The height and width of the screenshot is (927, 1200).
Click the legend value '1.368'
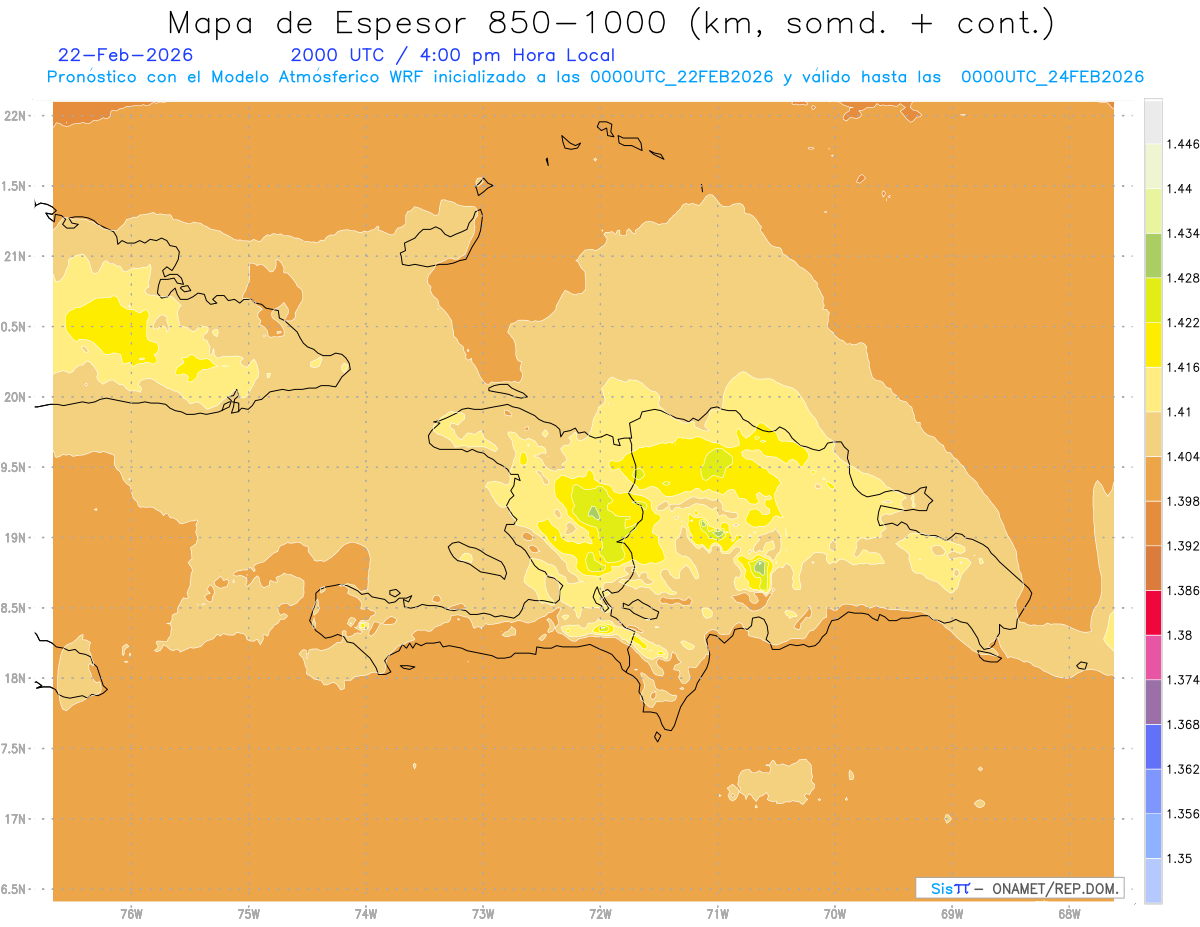click(x=1185, y=724)
